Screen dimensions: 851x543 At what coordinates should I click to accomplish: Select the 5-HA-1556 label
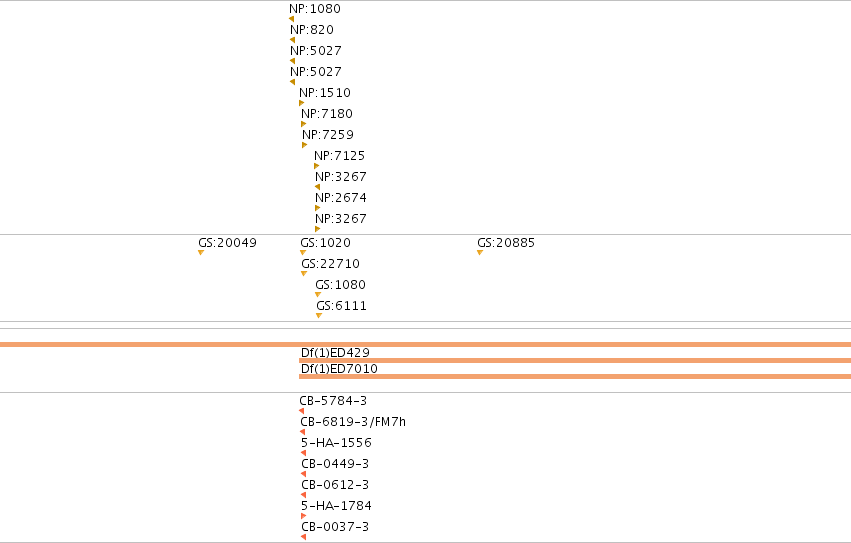tap(336, 443)
